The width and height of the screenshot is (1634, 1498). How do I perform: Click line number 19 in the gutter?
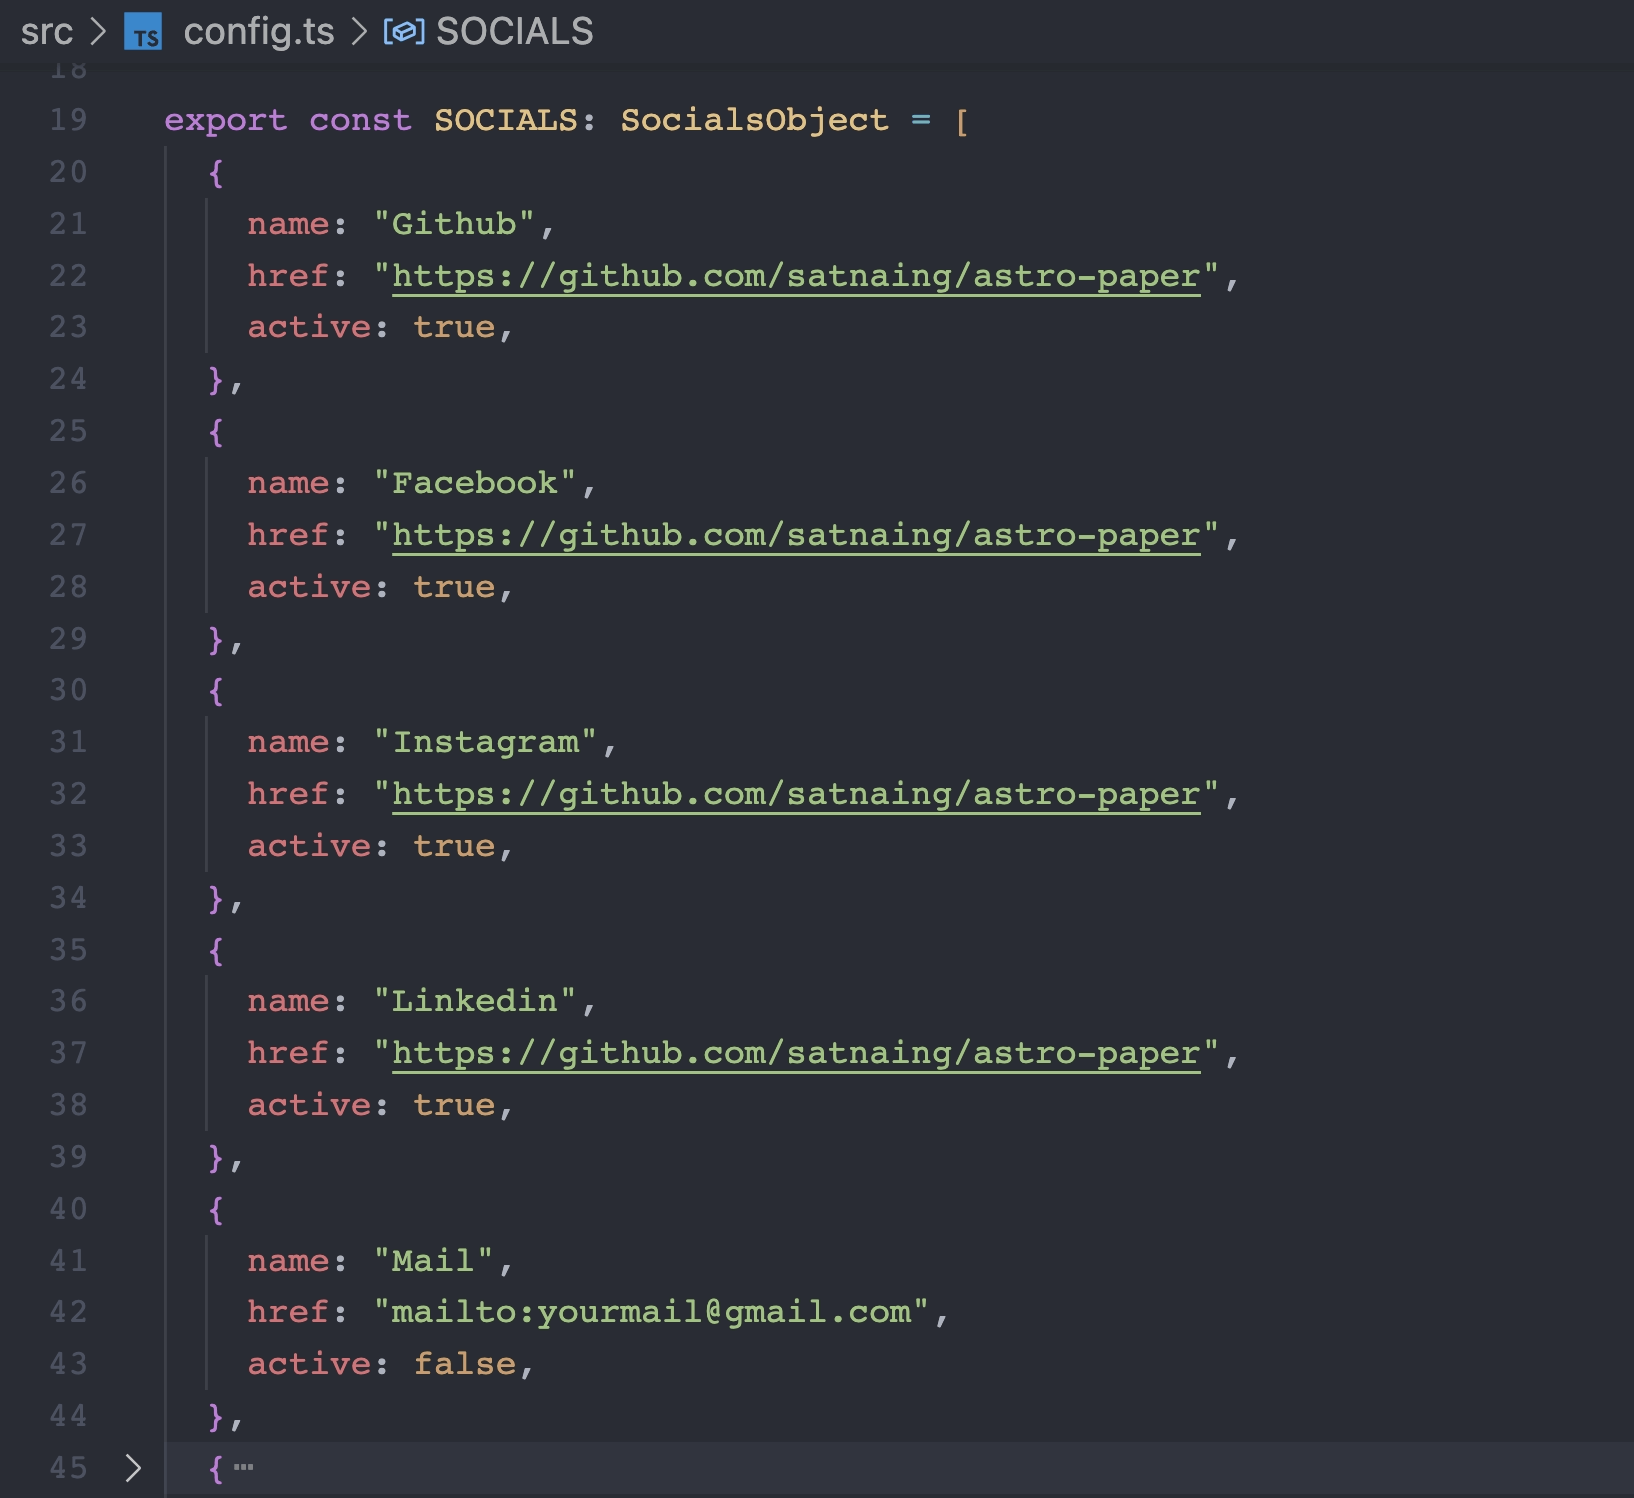[68, 120]
